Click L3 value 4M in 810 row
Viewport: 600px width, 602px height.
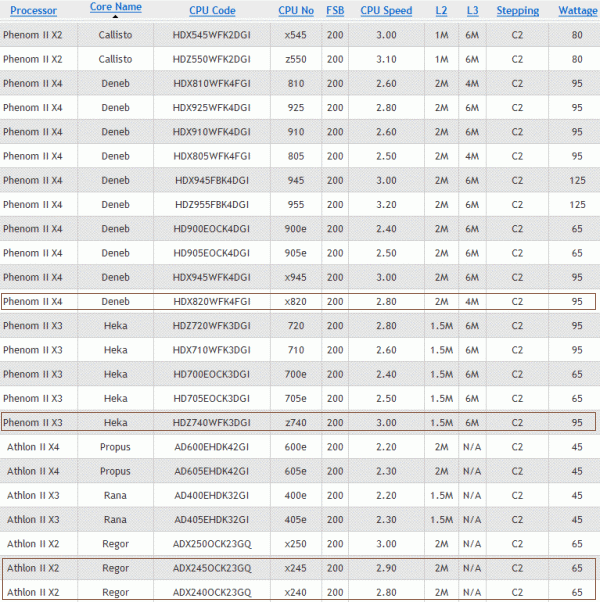click(472, 83)
